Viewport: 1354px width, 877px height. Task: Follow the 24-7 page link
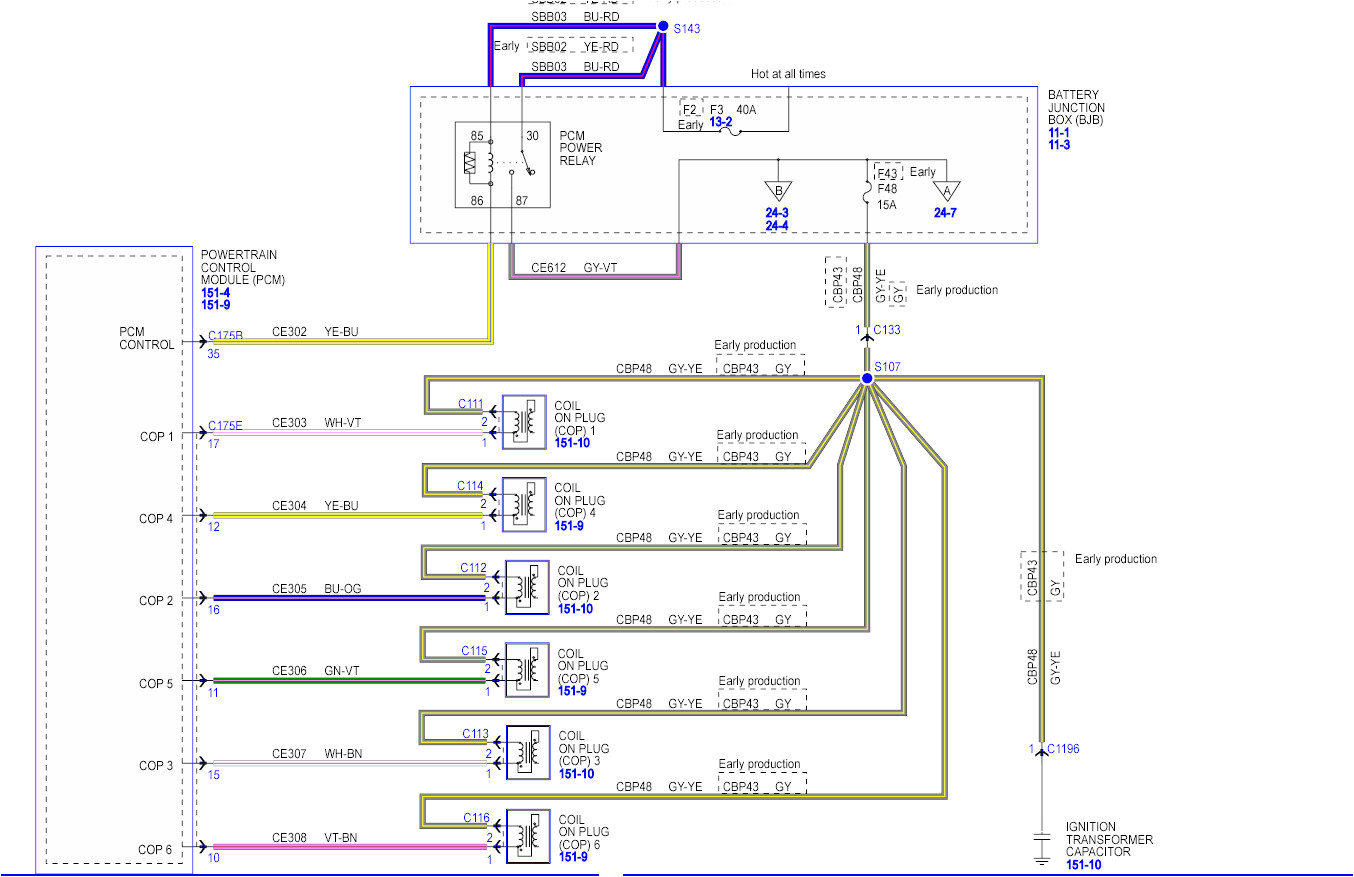943,213
